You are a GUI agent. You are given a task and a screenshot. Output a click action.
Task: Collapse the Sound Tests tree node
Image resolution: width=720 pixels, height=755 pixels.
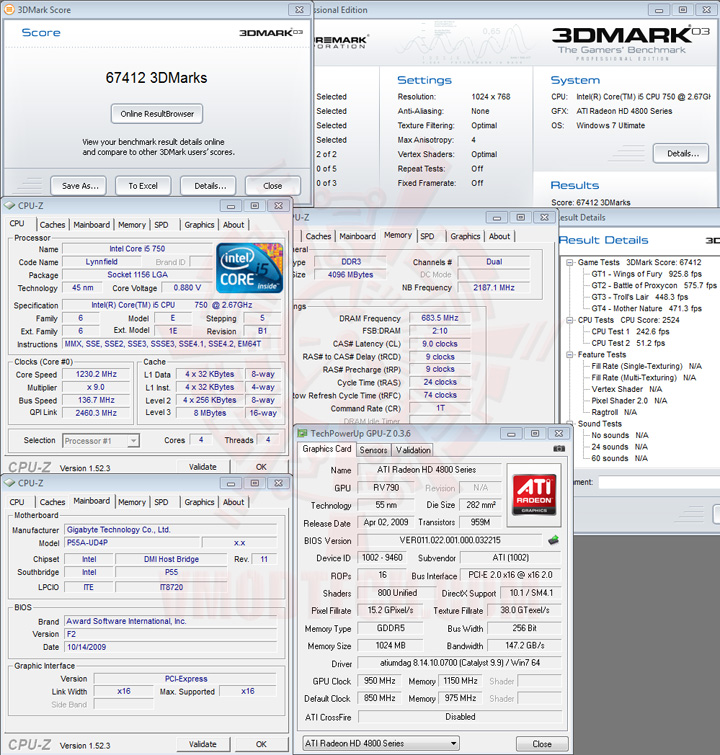coord(570,424)
